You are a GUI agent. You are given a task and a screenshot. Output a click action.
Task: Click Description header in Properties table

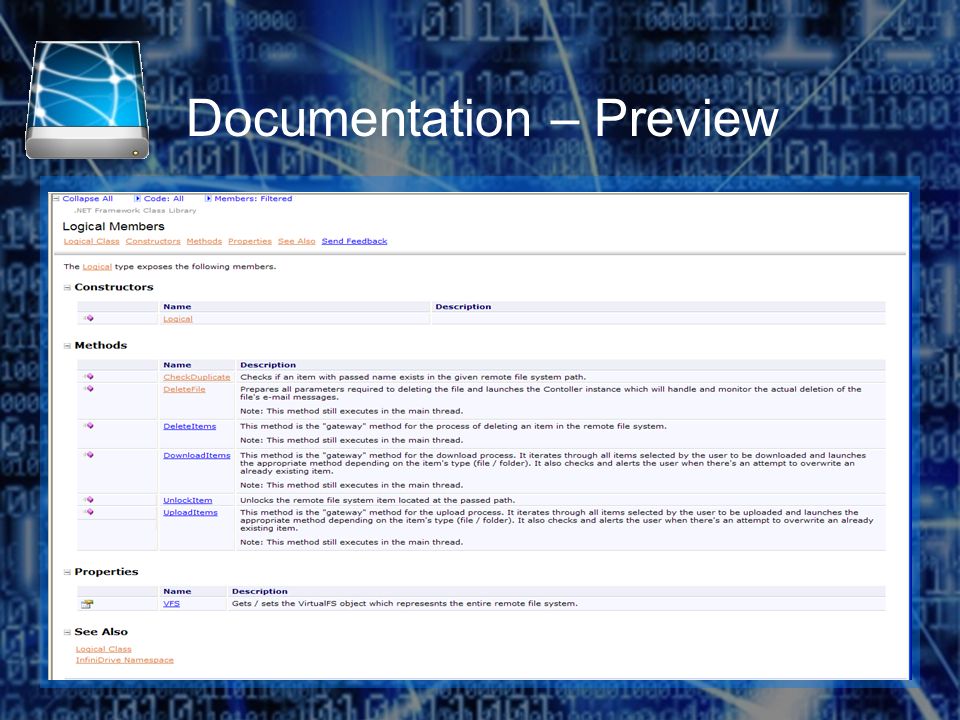[260, 591]
